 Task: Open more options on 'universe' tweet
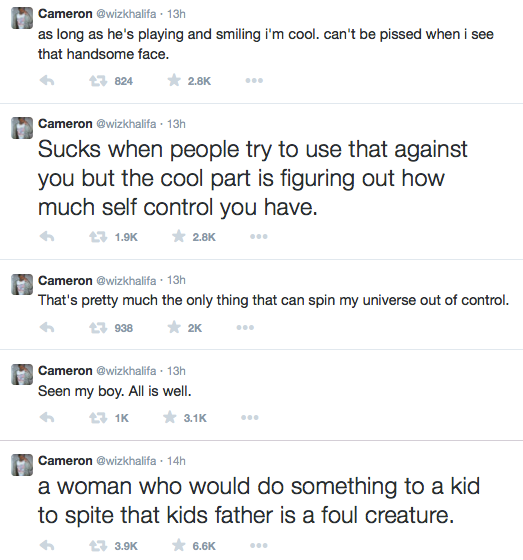(x=245, y=327)
